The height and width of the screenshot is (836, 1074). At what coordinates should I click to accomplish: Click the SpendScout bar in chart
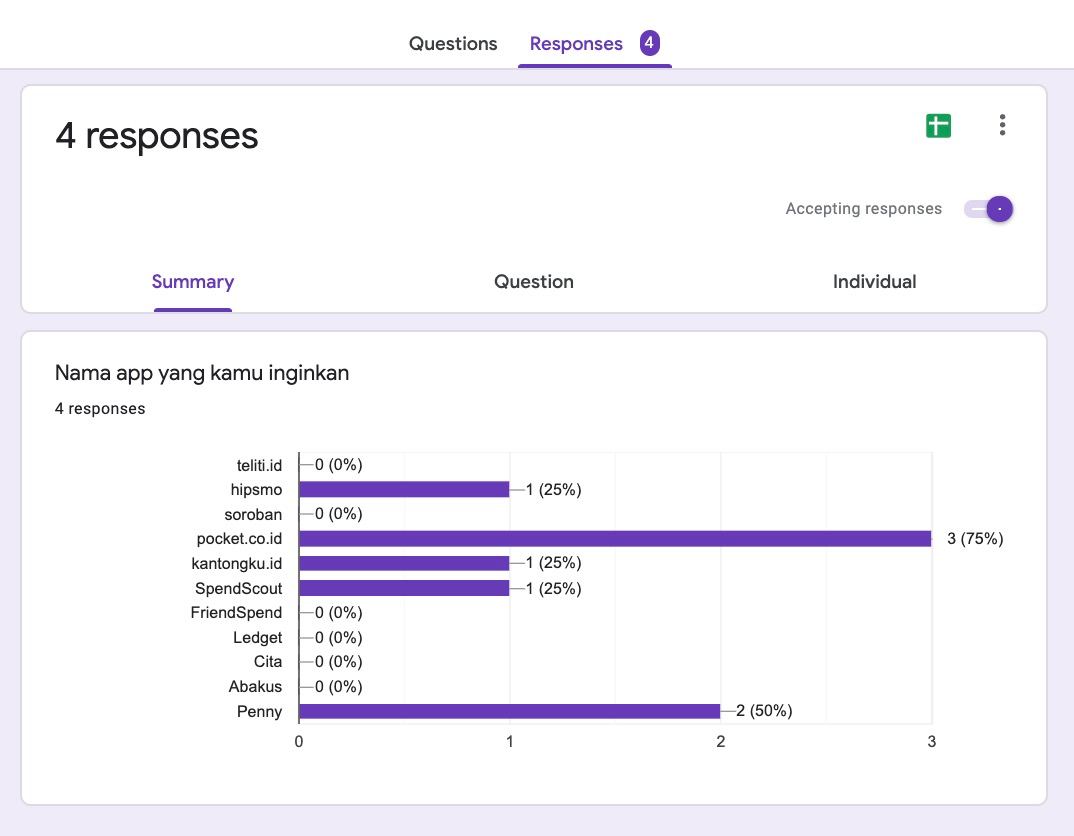click(x=404, y=588)
